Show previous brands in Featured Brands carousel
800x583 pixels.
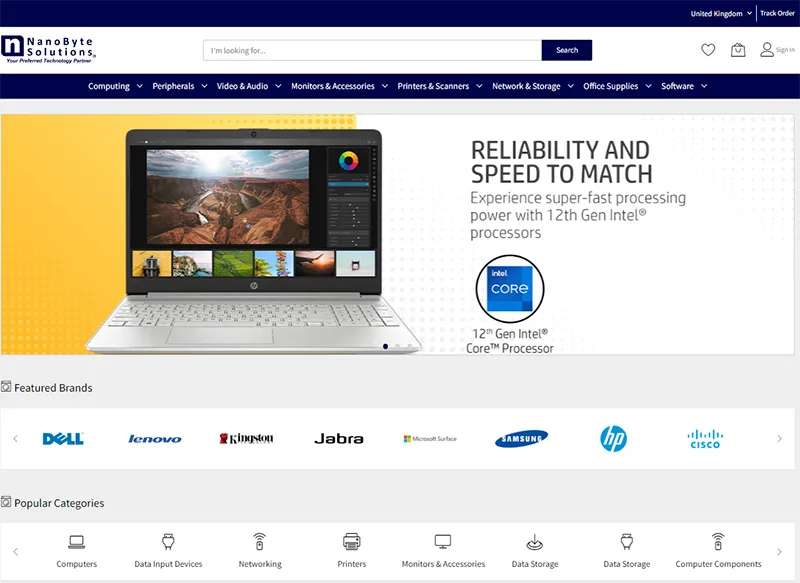(x=16, y=439)
